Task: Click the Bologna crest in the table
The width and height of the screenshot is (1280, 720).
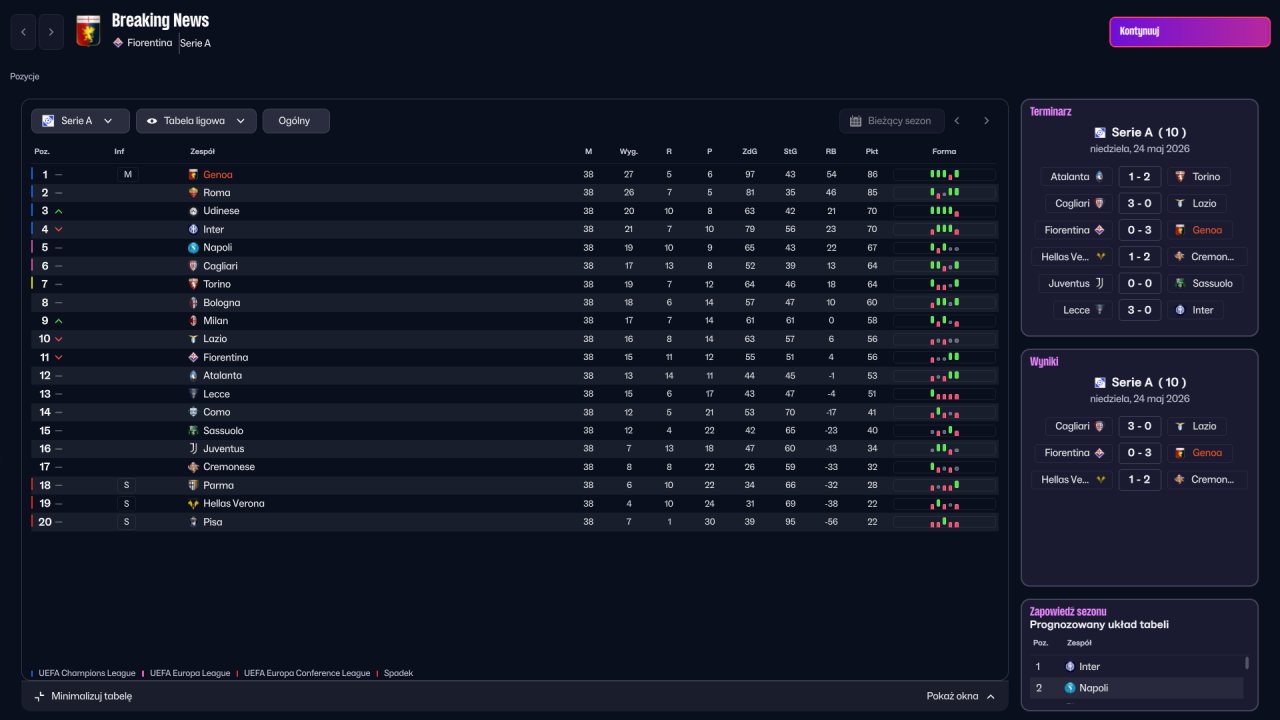Action: [193, 303]
